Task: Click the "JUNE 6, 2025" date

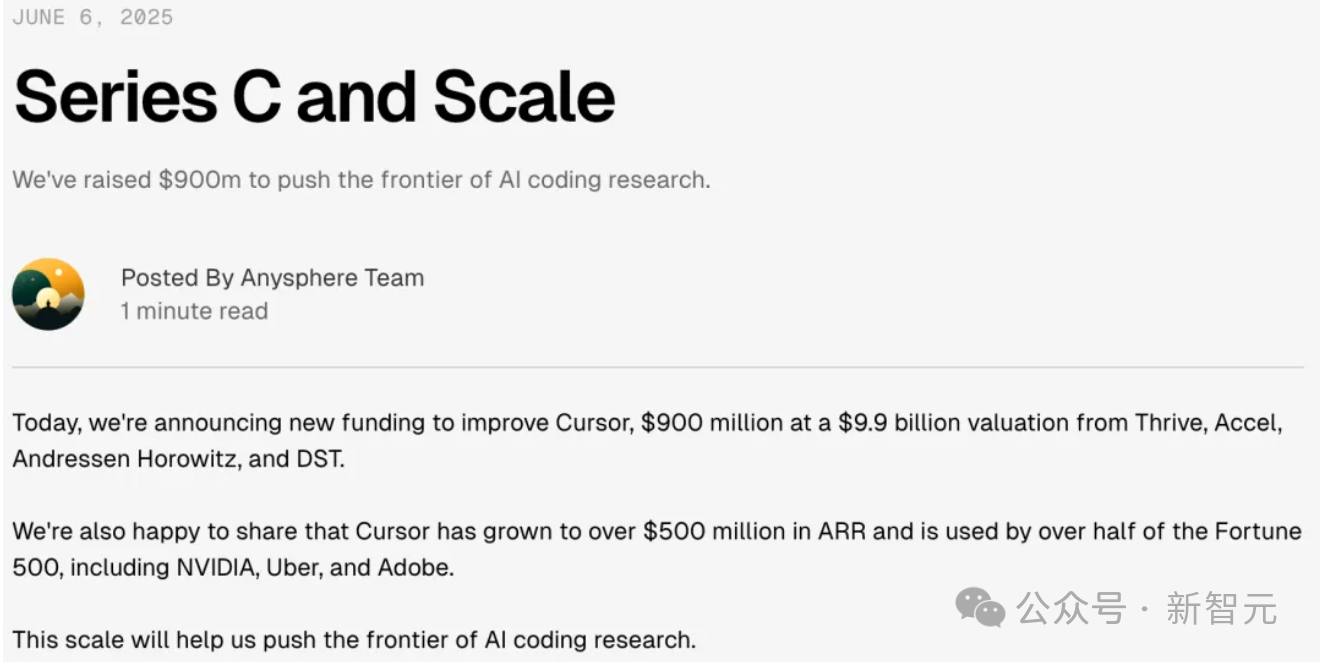Action: pos(92,17)
